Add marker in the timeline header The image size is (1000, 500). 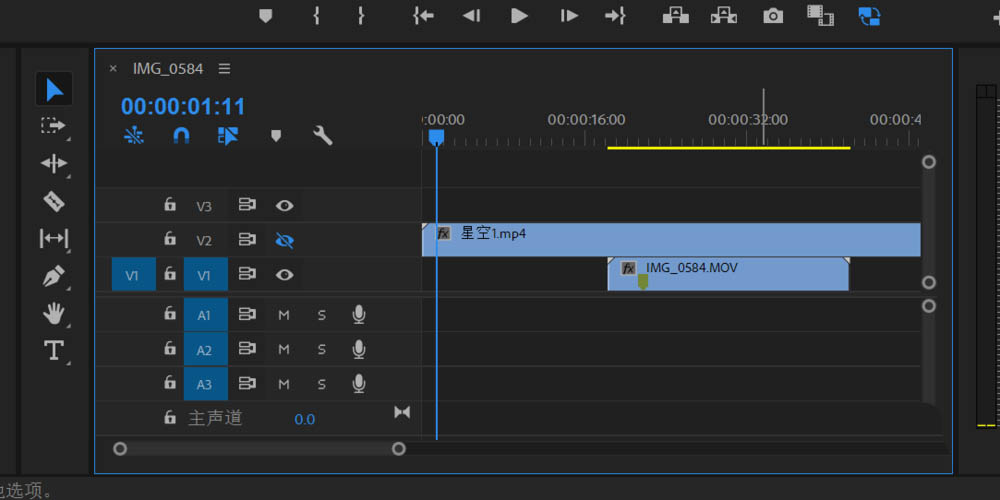276,136
